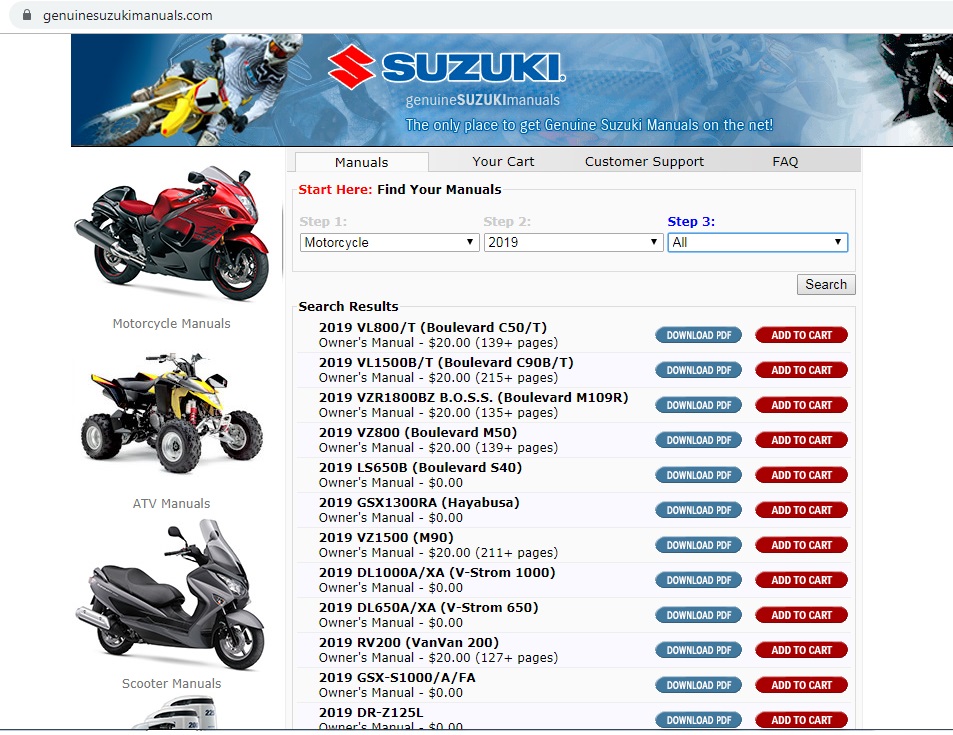Image resolution: width=953 pixels, height=735 pixels.
Task: Click the genuineSUZUKImanuals banner text
Action: [x=483, y=100]
